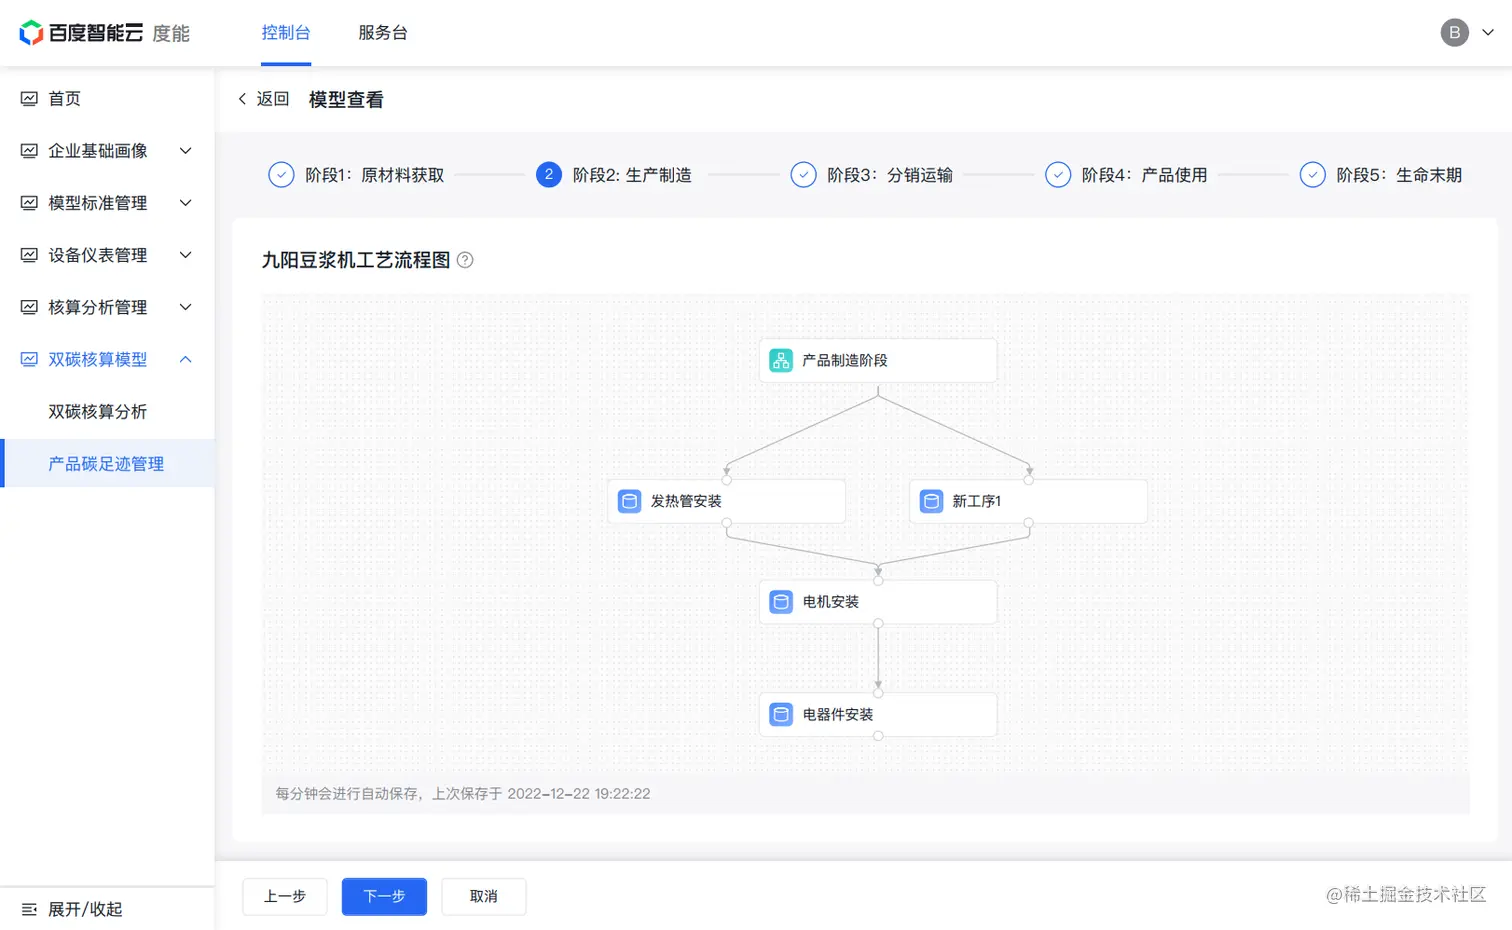Collapse the 双碳核算模型 section chevron

coord(185,359)
